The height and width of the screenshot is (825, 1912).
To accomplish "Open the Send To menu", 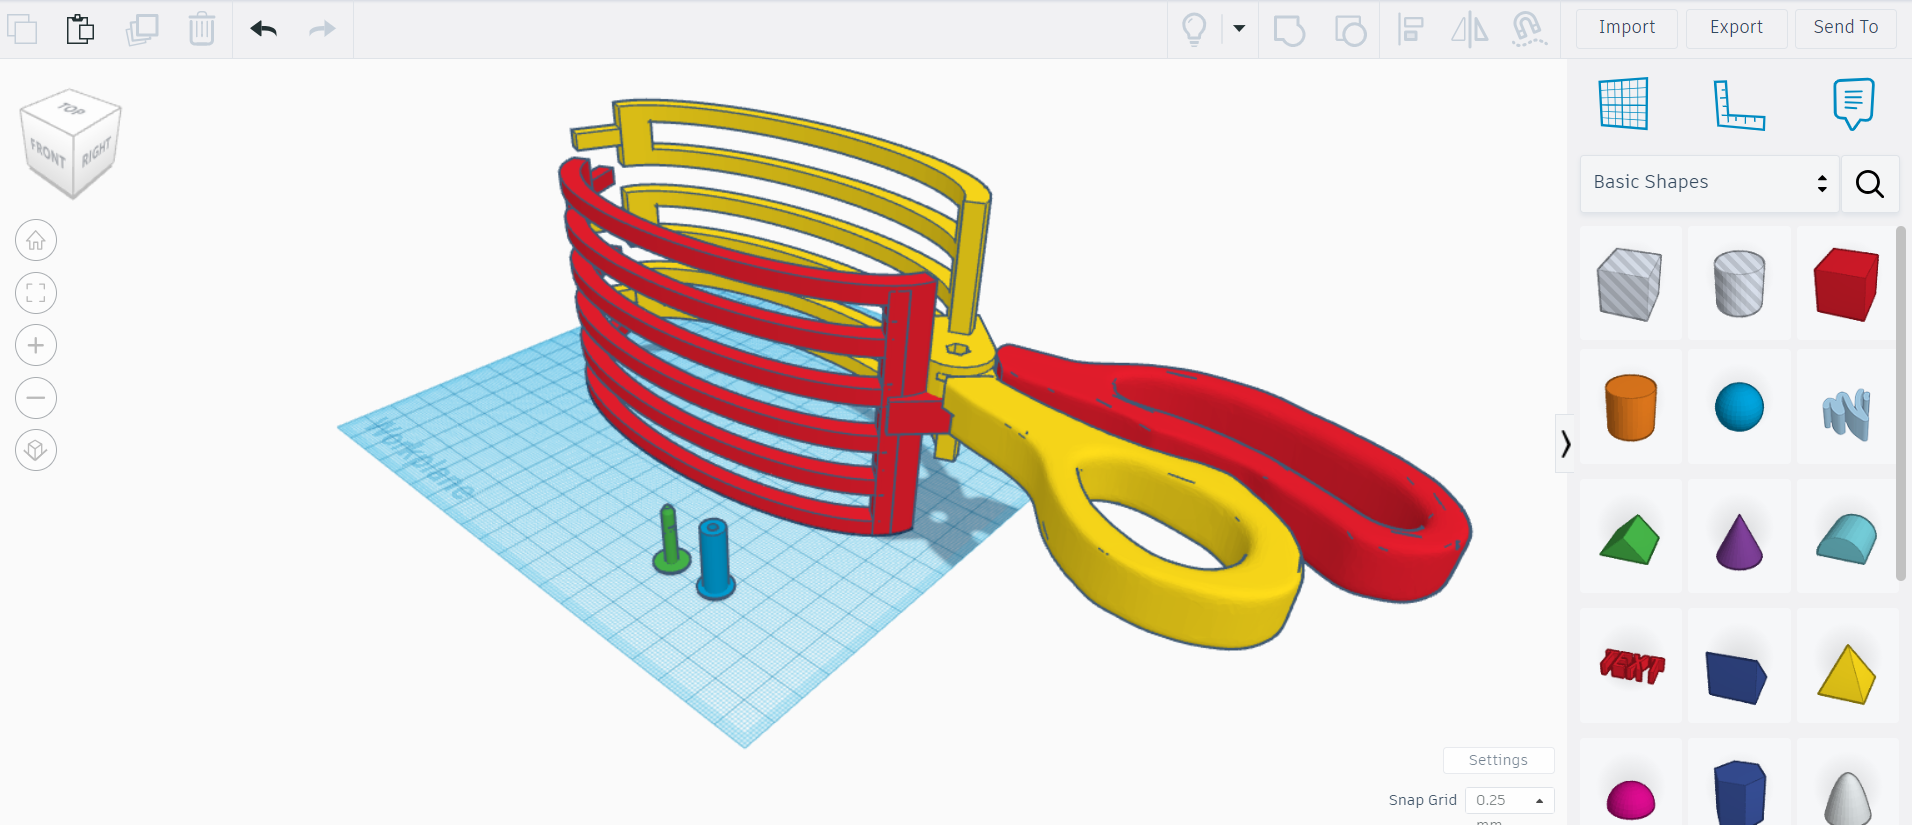I will [1846, 28].
